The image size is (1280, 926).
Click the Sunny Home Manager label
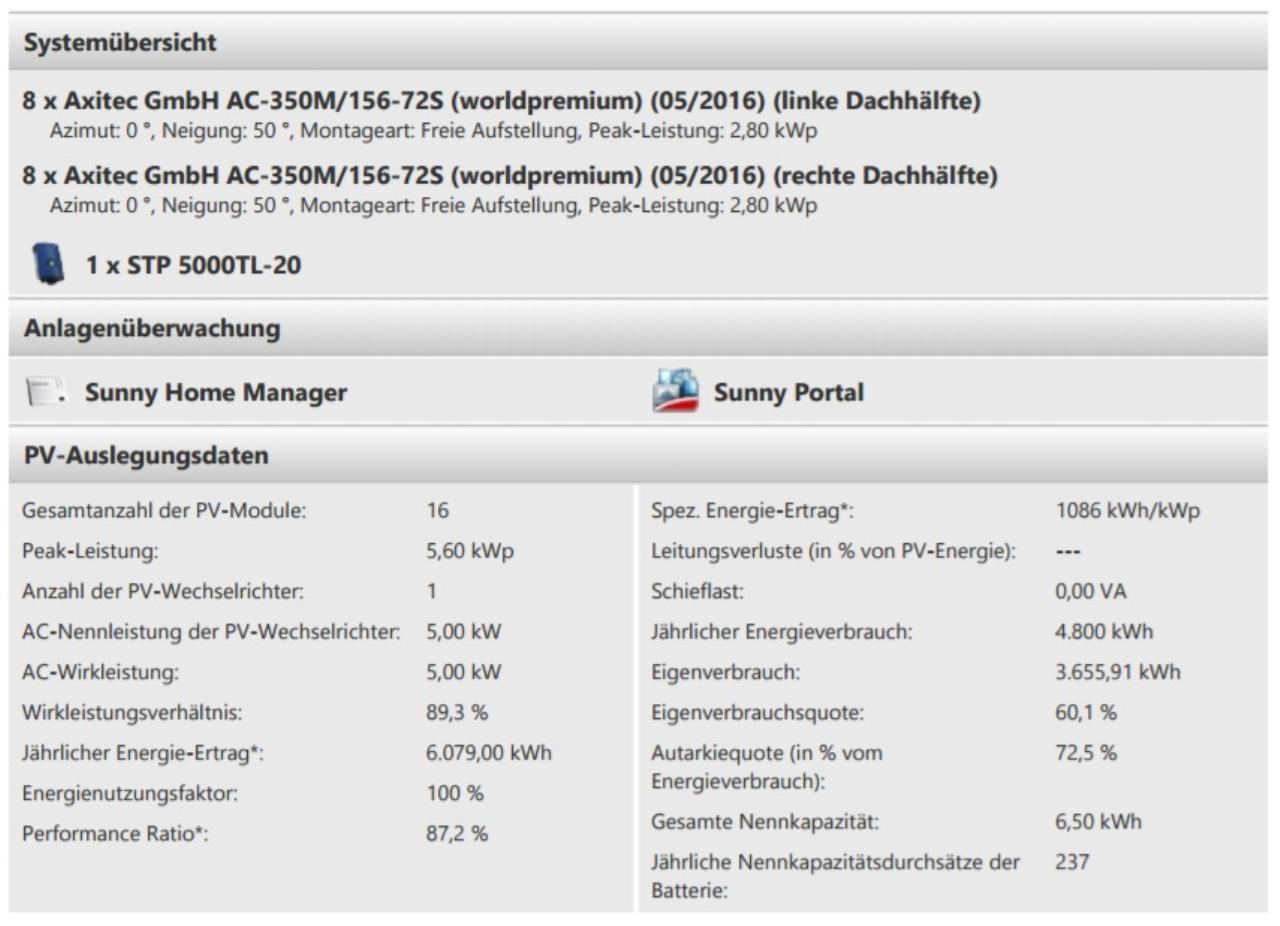click(x=216, y=393)
